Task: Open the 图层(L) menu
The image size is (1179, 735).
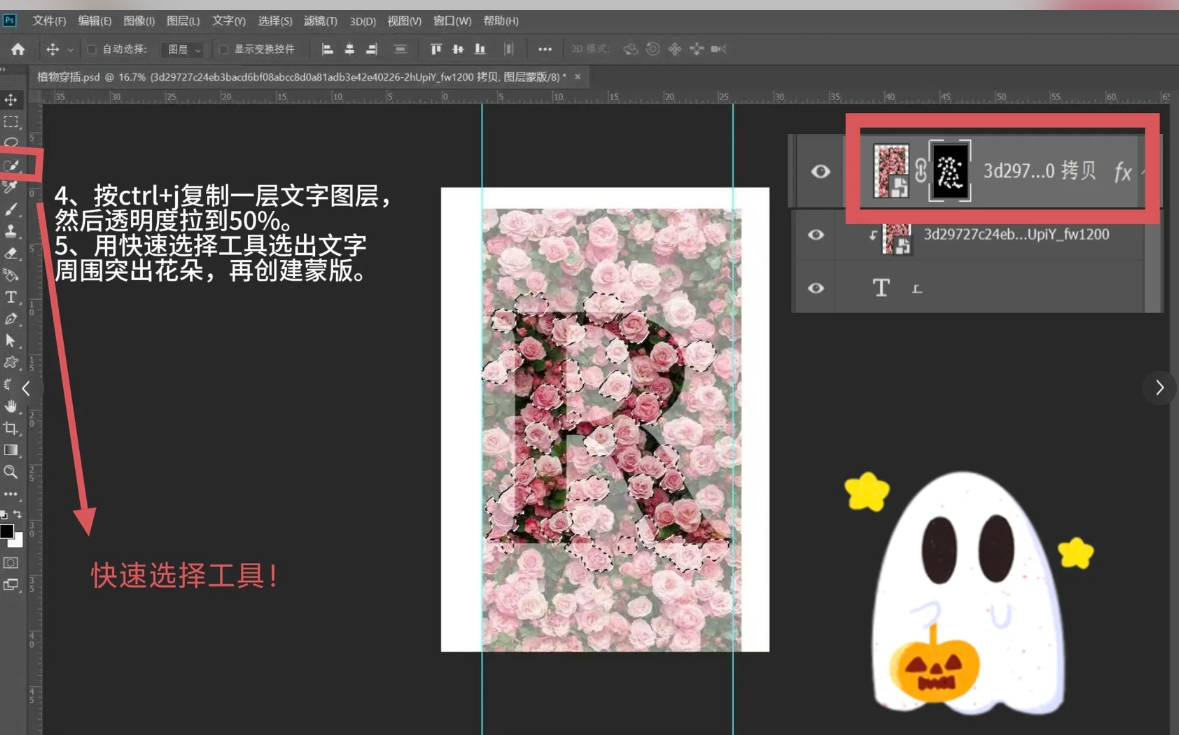Action: [x=183, y=21]
